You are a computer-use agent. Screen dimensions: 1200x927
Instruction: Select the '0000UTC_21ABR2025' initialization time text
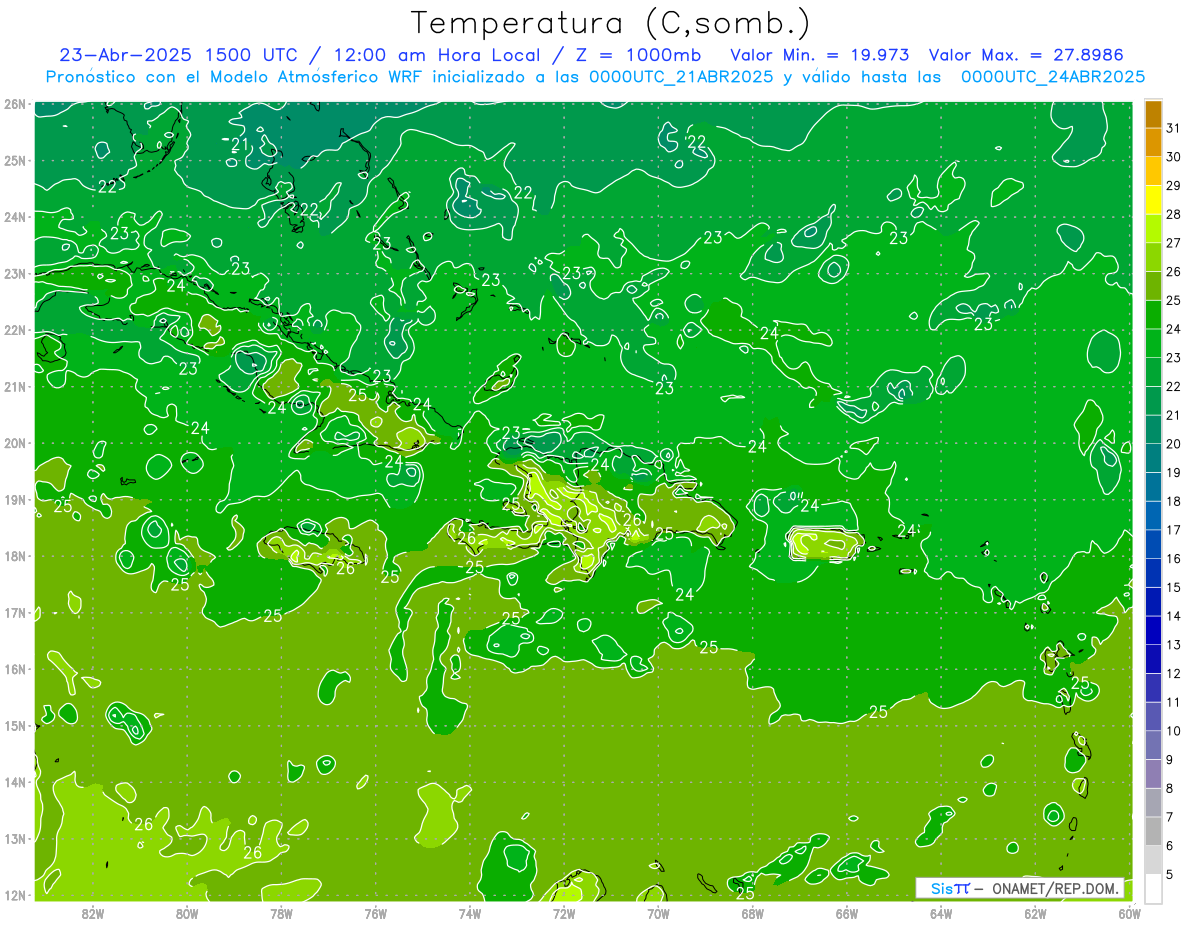coord(681,77)
